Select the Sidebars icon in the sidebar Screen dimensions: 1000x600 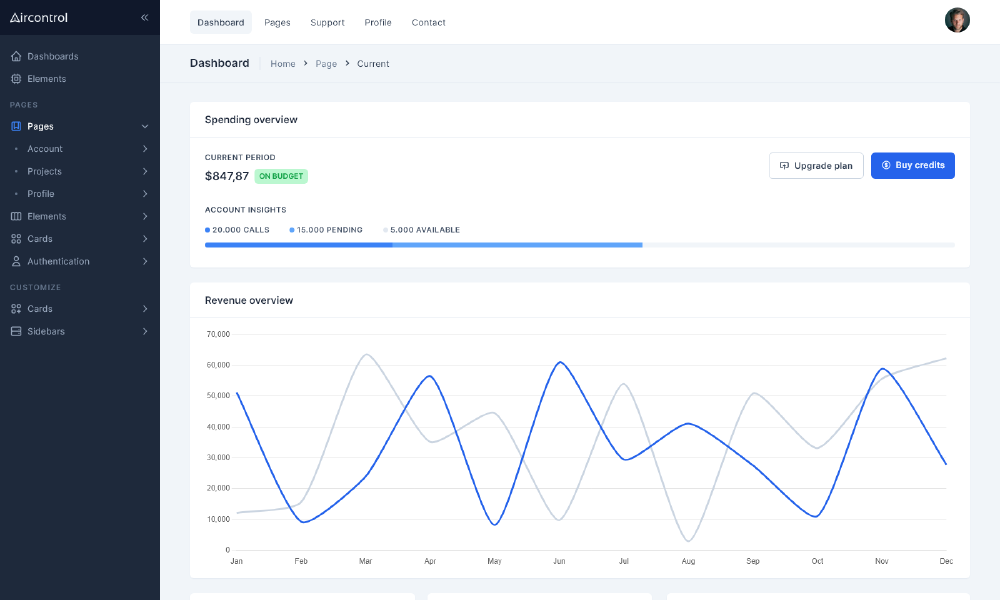pos(14,331)
